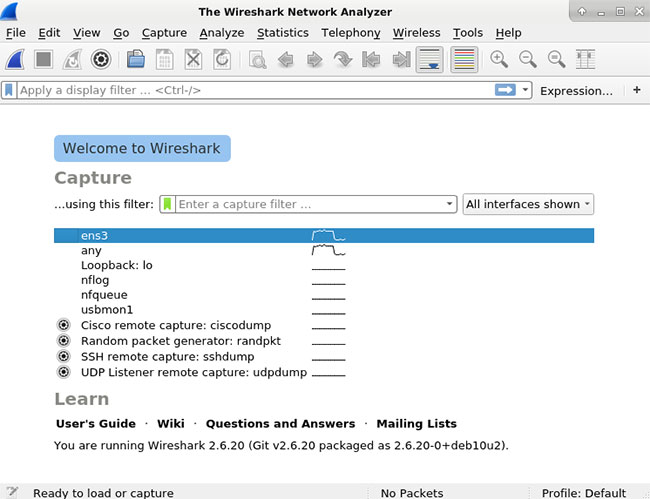This screenshot has height=499, width=650.
Task: Click the Go to specified packet icon
Action: click(x=343, y=60)
